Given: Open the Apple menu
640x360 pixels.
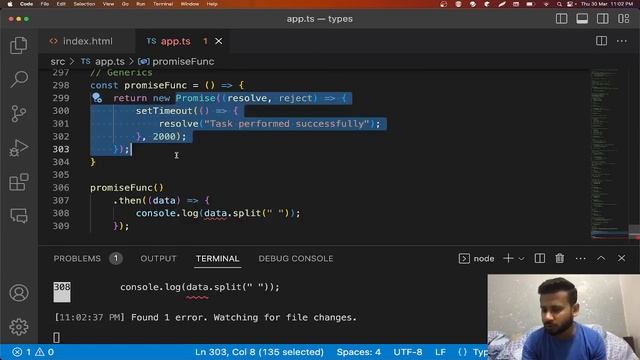Looking at the screenshot, I should [10, 4].
